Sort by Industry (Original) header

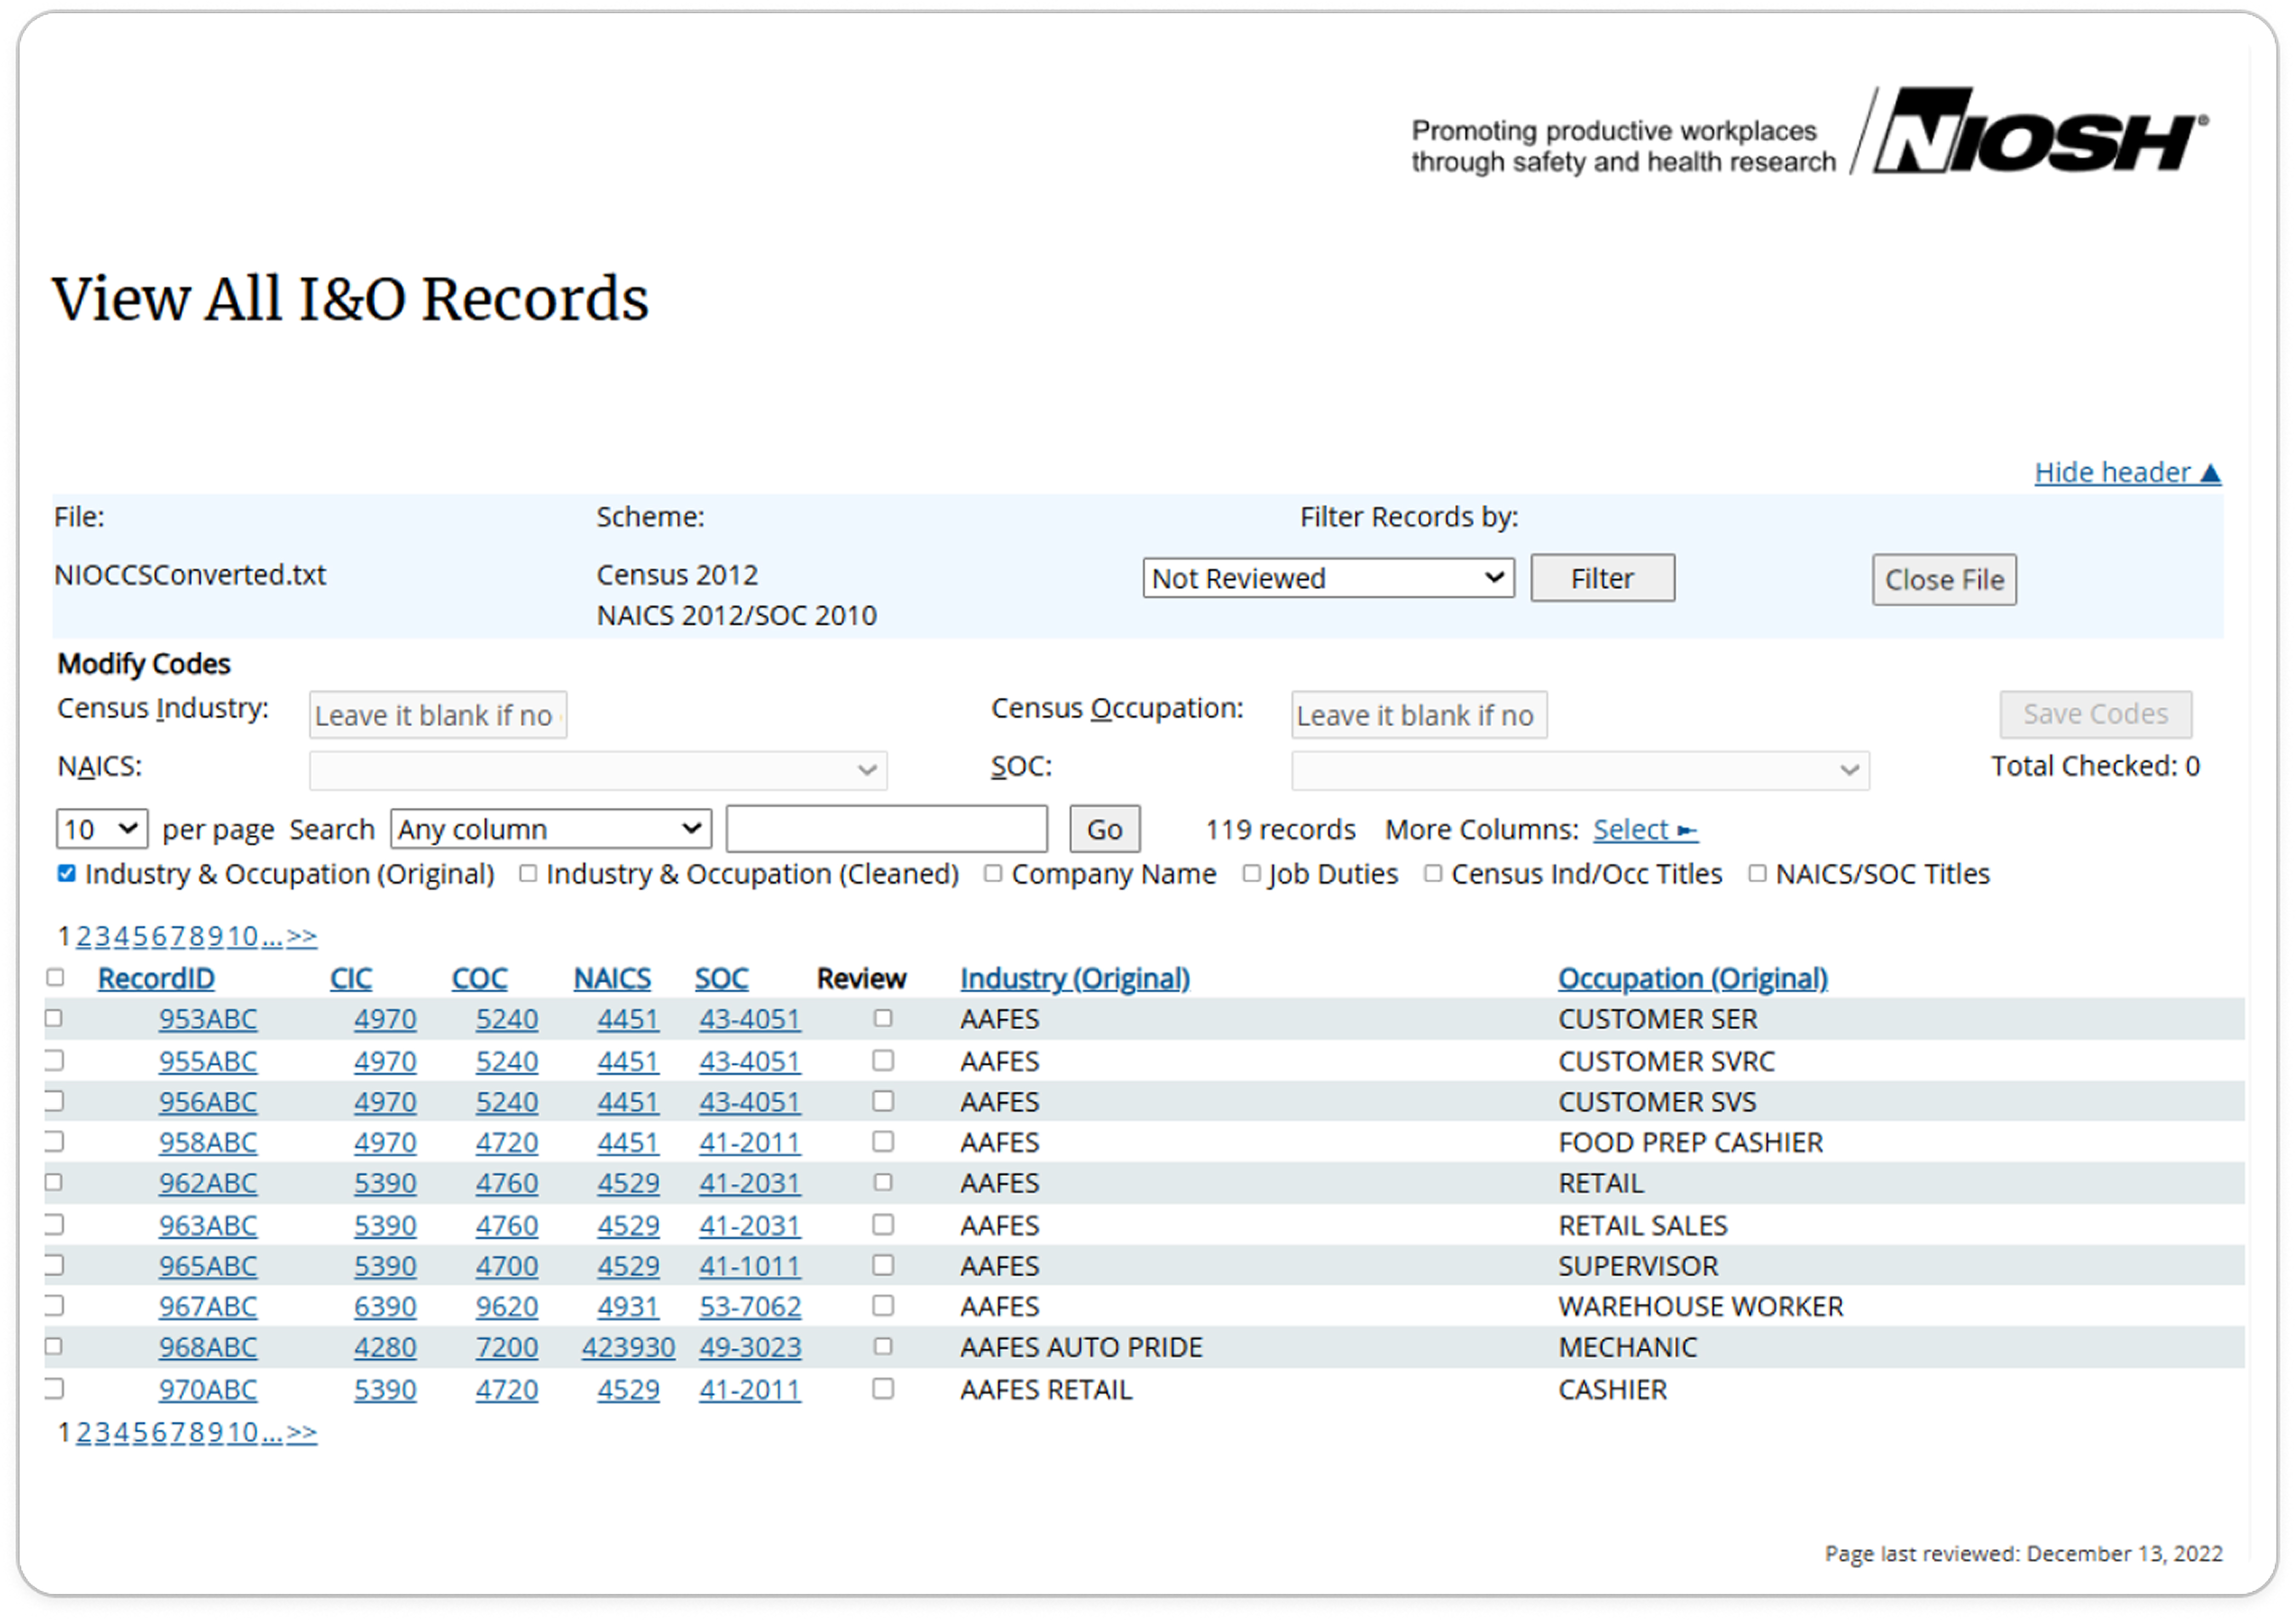coord(1075,978)
